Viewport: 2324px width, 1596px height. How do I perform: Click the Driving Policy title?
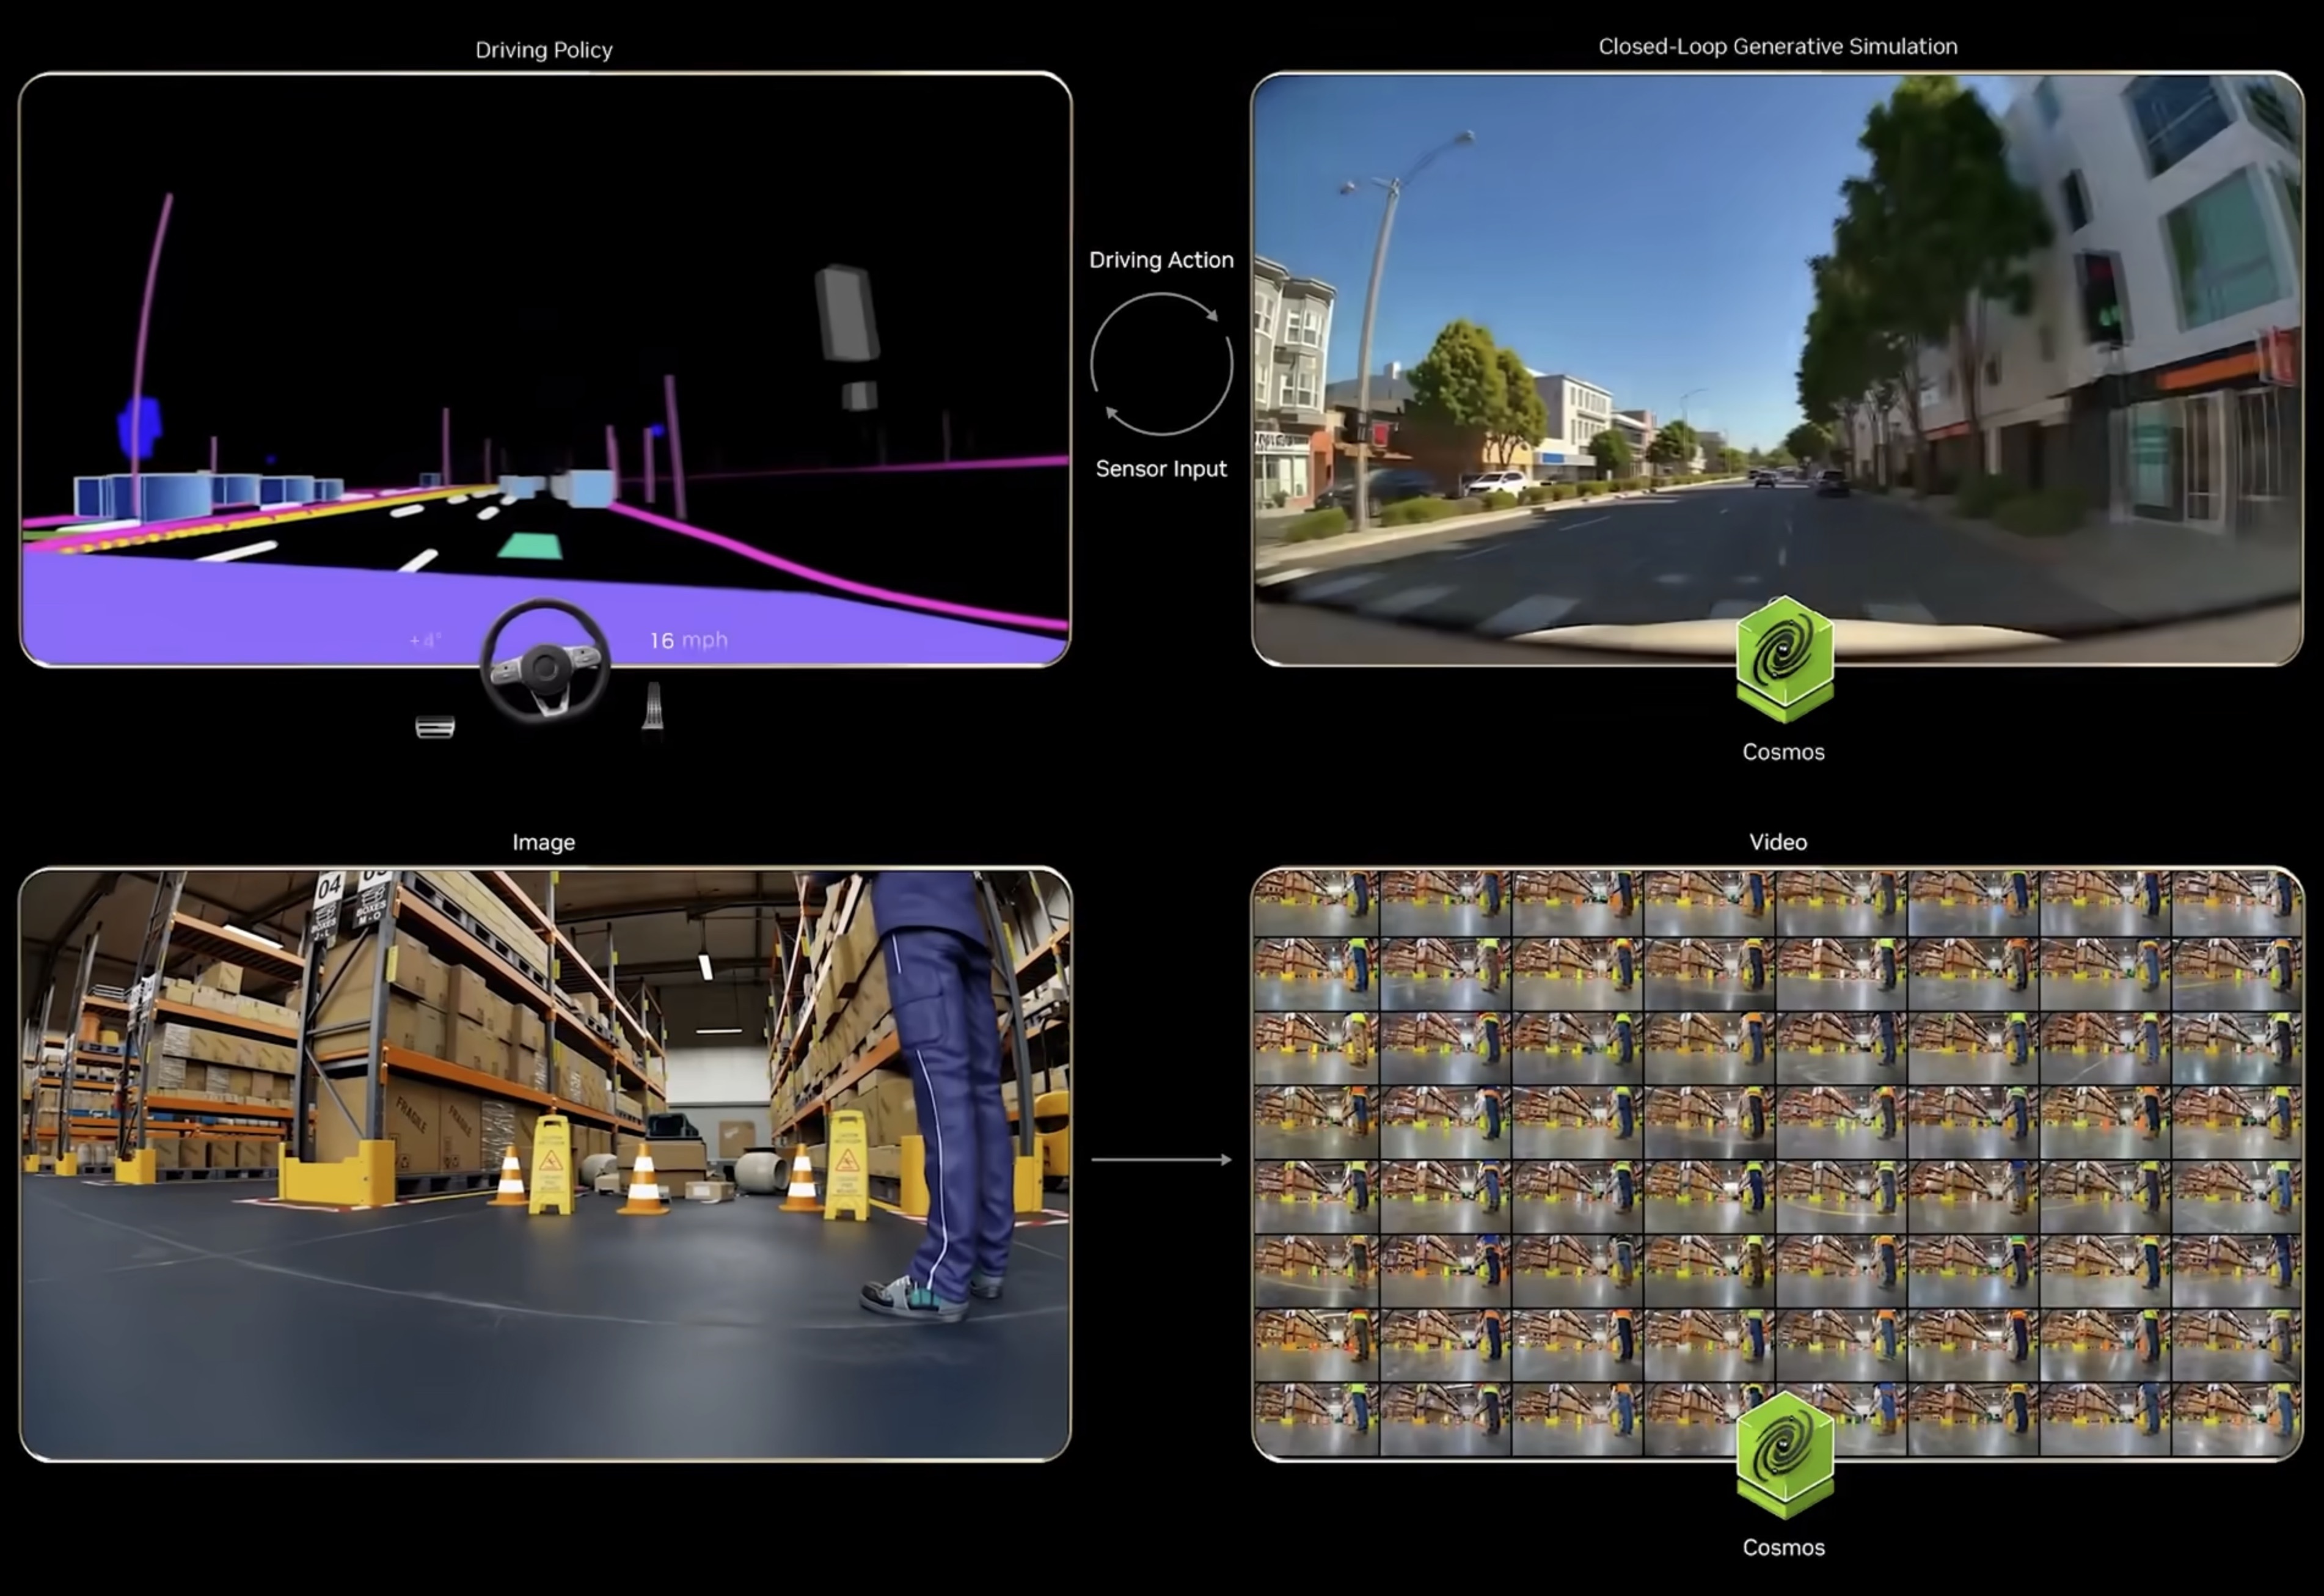click(543, 50)
